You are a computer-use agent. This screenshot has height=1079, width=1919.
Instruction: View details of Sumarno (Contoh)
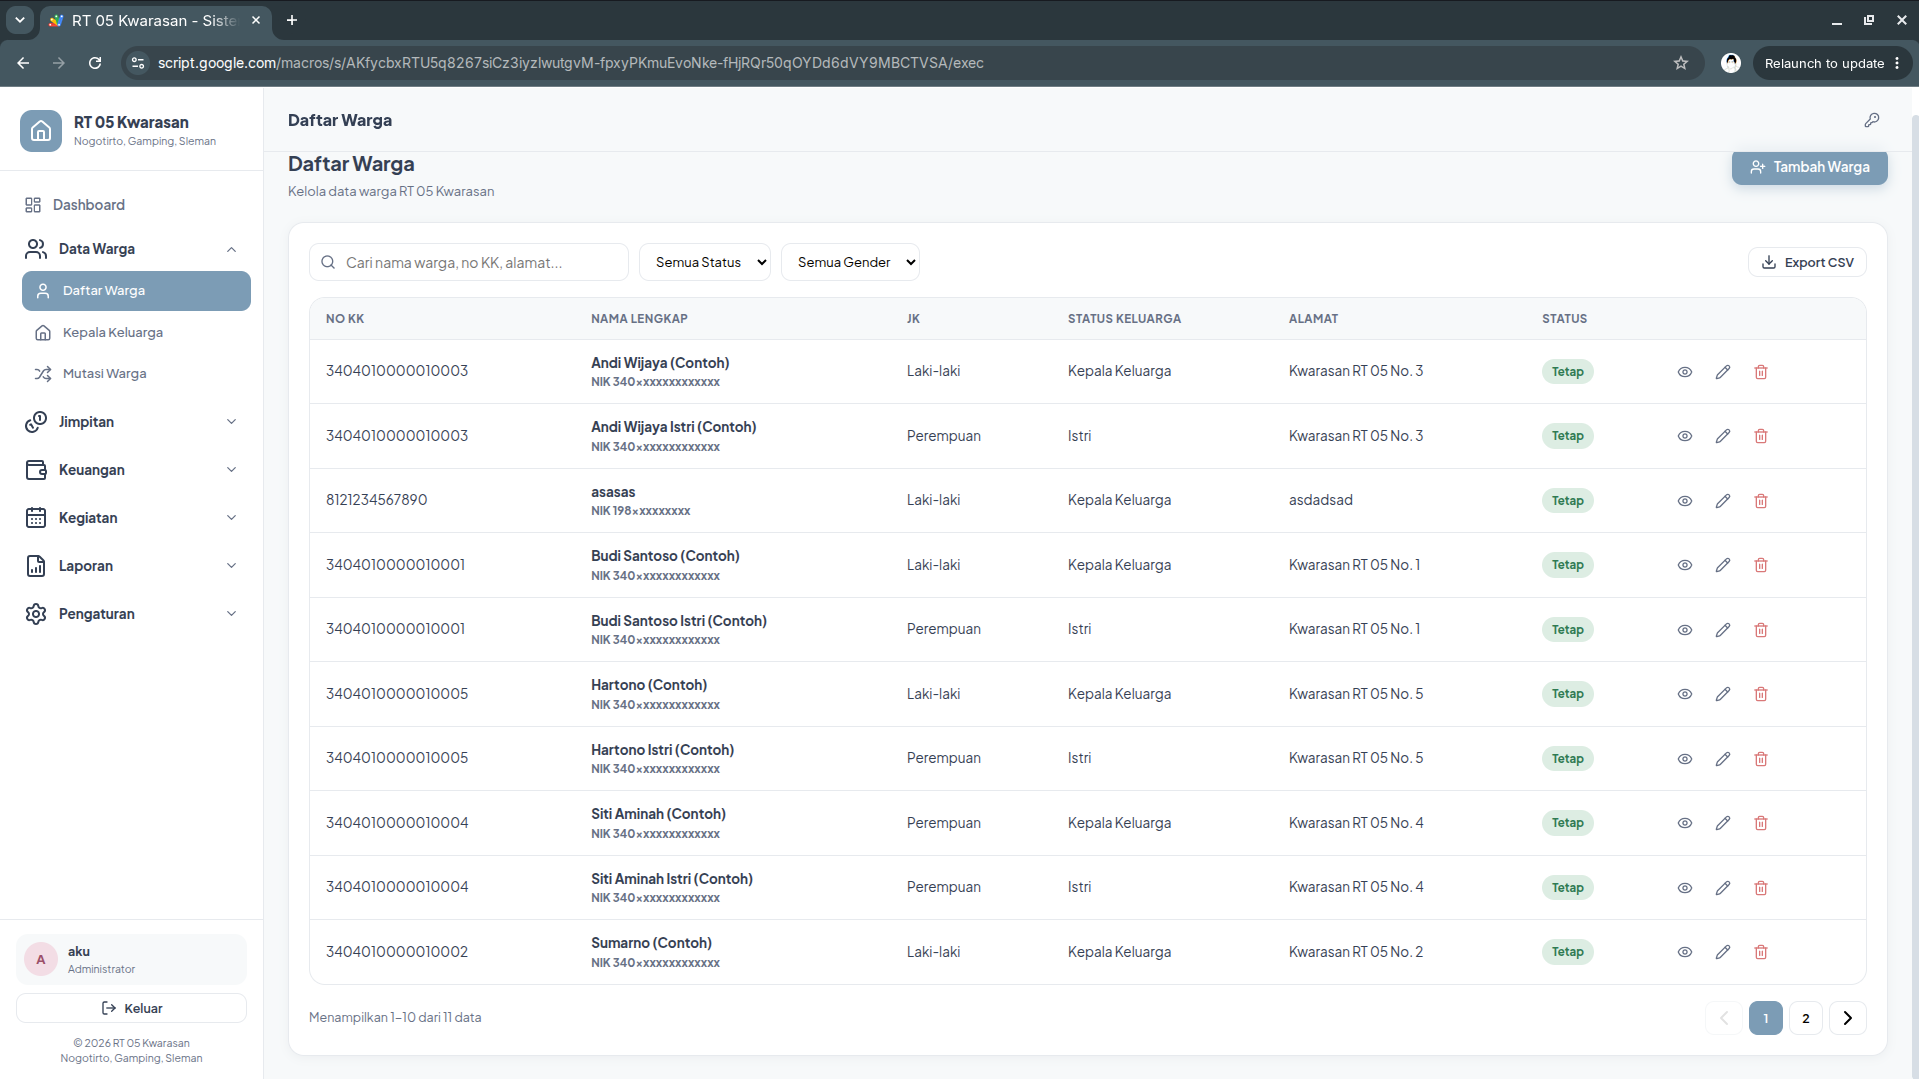tap(1684, 952)
